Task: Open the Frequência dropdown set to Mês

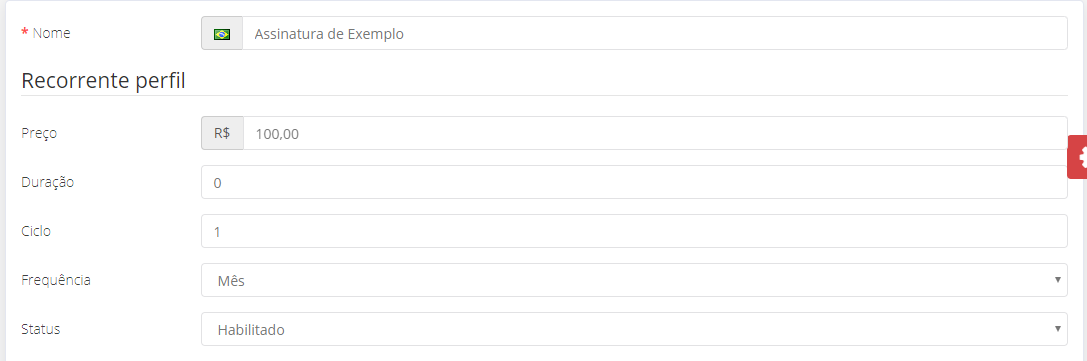Action: click(634, 280)
